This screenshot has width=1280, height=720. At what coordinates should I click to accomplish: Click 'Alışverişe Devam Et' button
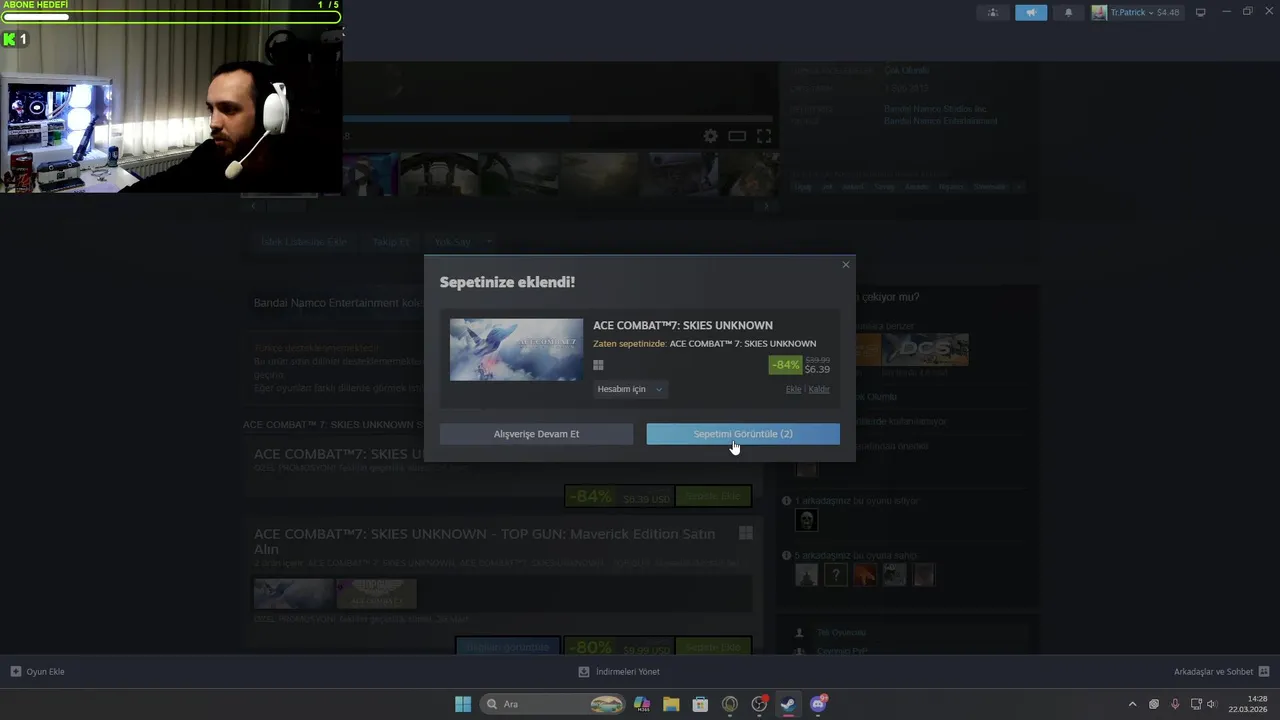536,434
